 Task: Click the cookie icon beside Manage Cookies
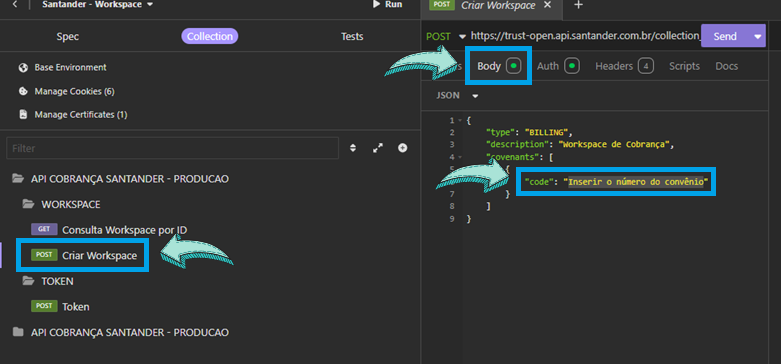pyautogui.click(x=22, y=92)
